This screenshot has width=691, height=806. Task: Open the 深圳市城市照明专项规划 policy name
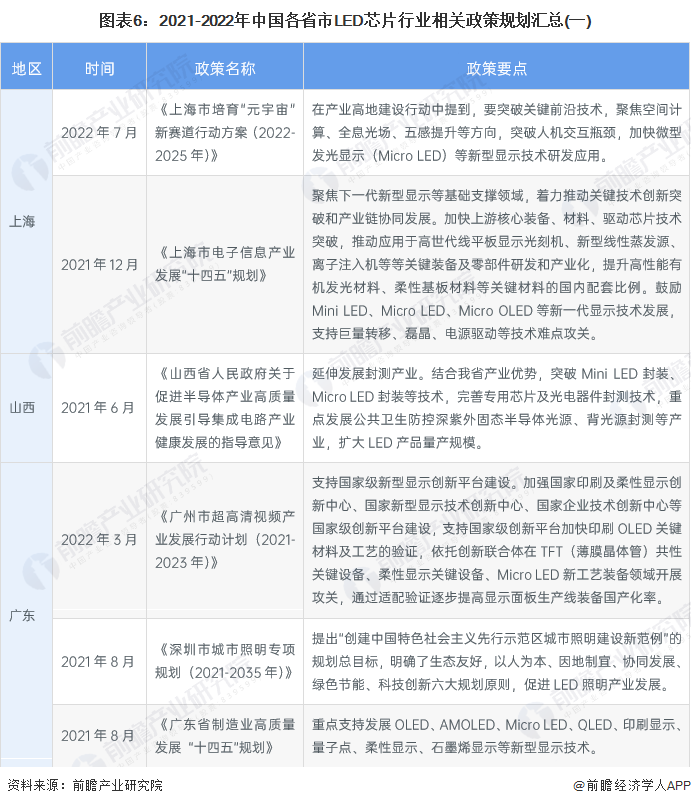(x=224, y=661)
